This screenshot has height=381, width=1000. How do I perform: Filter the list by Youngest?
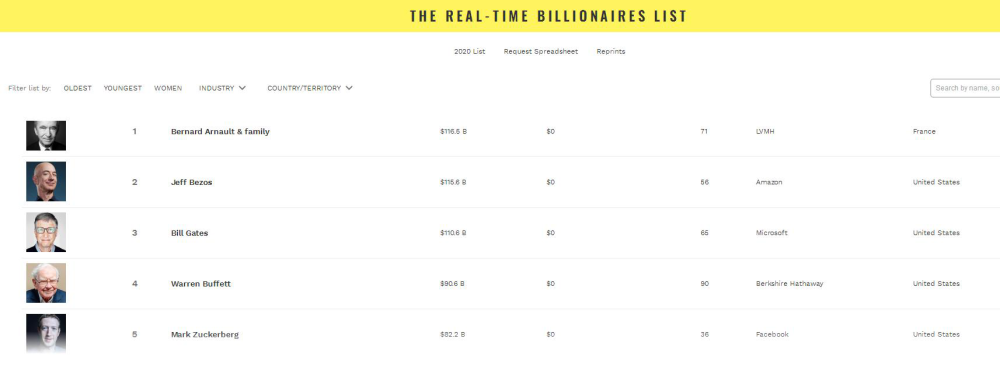[x=122, y=88]
